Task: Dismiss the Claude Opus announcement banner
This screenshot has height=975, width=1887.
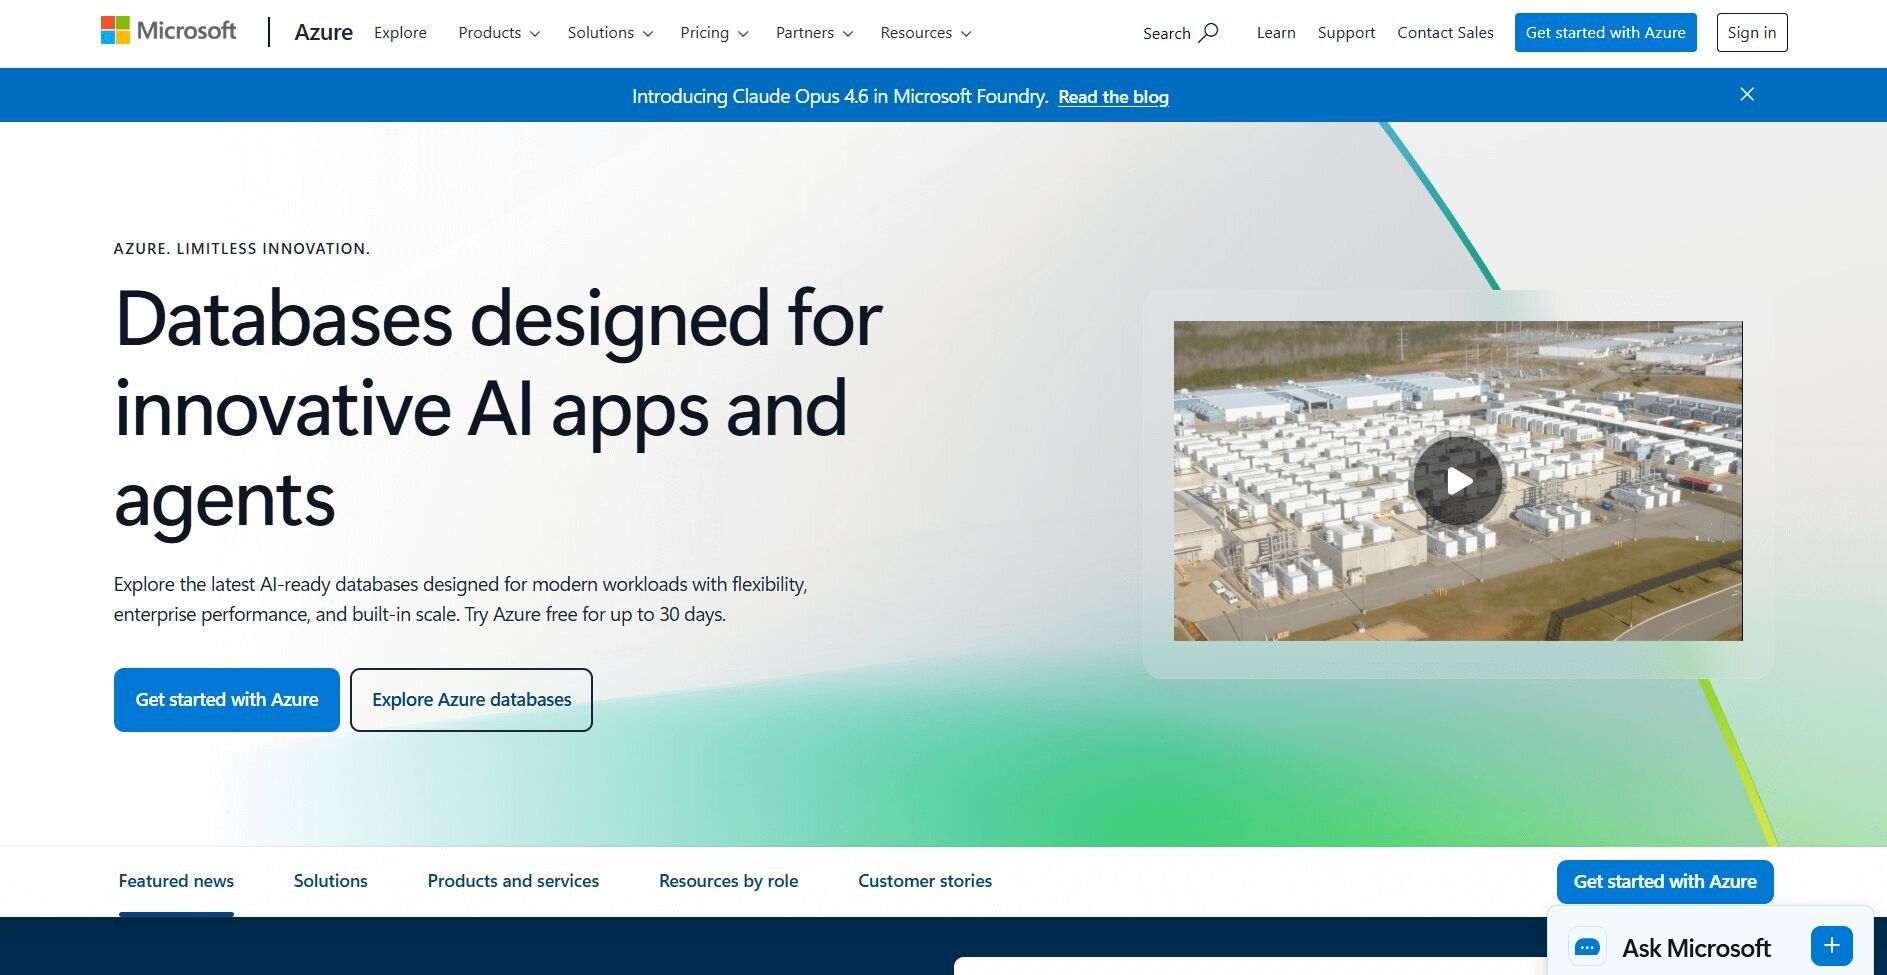Action: pos(1746,94)
